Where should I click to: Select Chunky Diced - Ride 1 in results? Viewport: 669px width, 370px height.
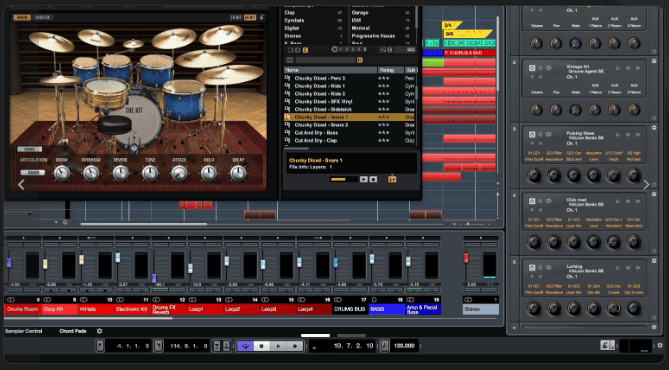pos(349,86)
